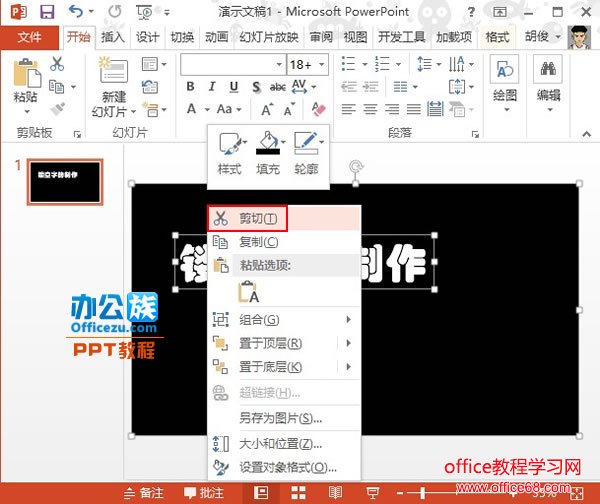Screen dimensions: 600x504
Task: Toggle text Shadow formatting
Action: pos(256,87)
